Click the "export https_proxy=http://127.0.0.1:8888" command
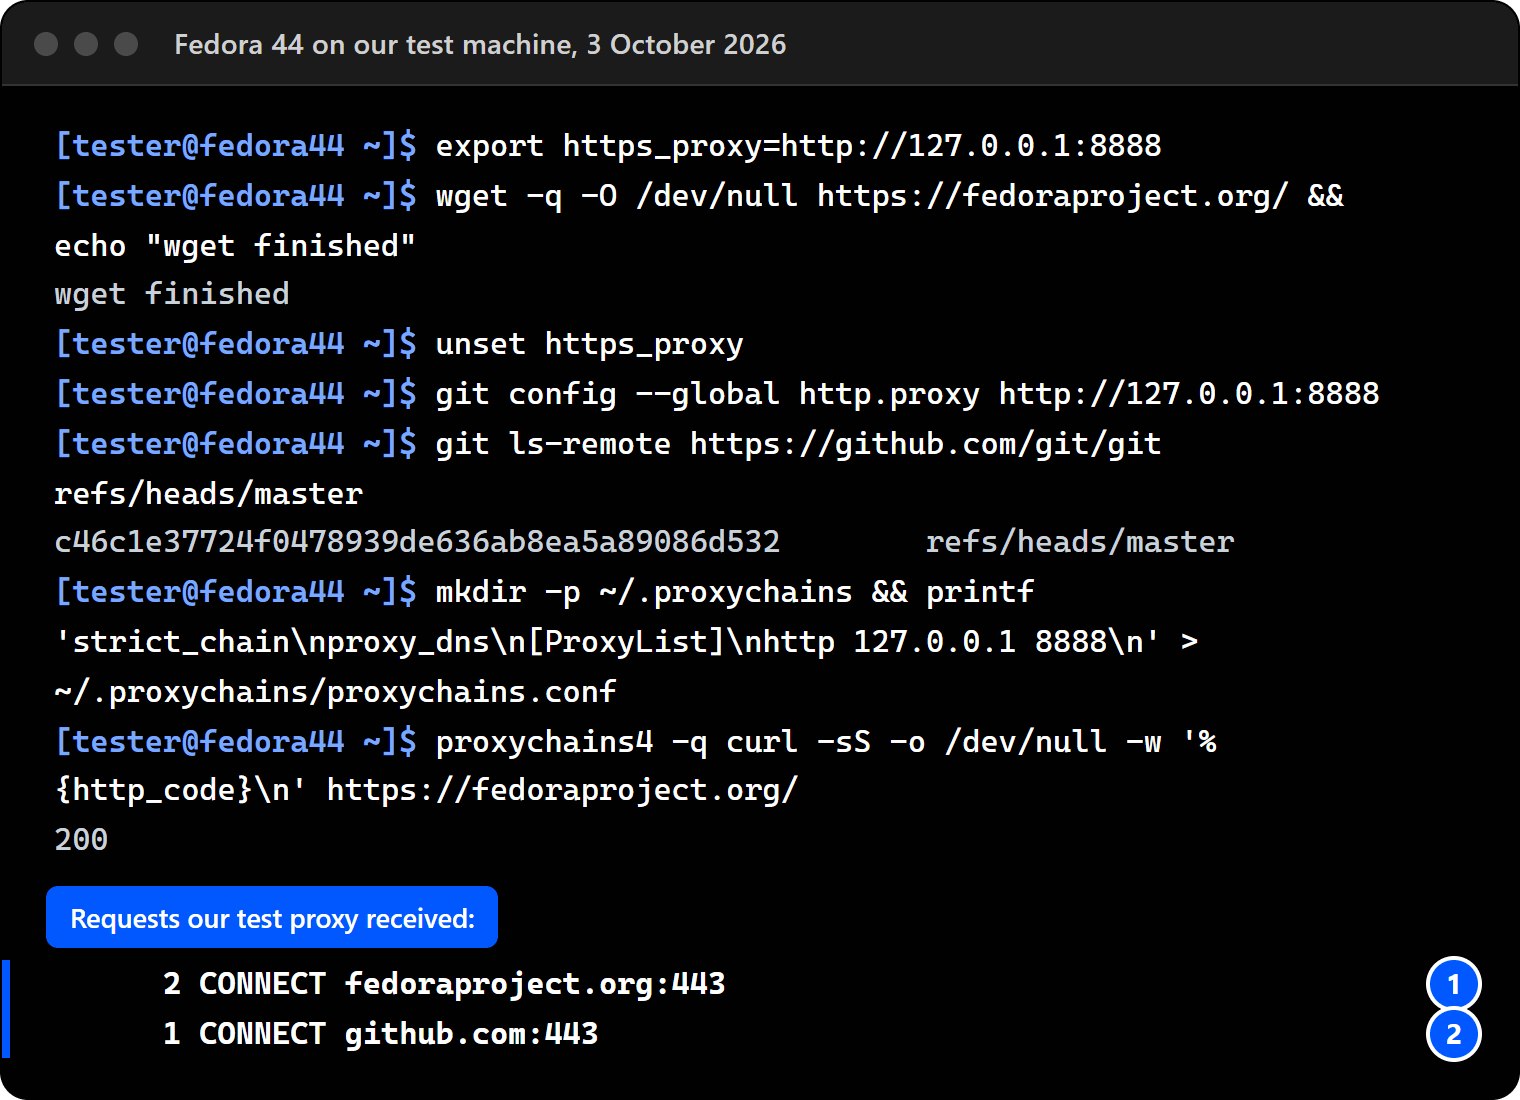Screen dimensions: 1520x1100 (x=799, y=146)
